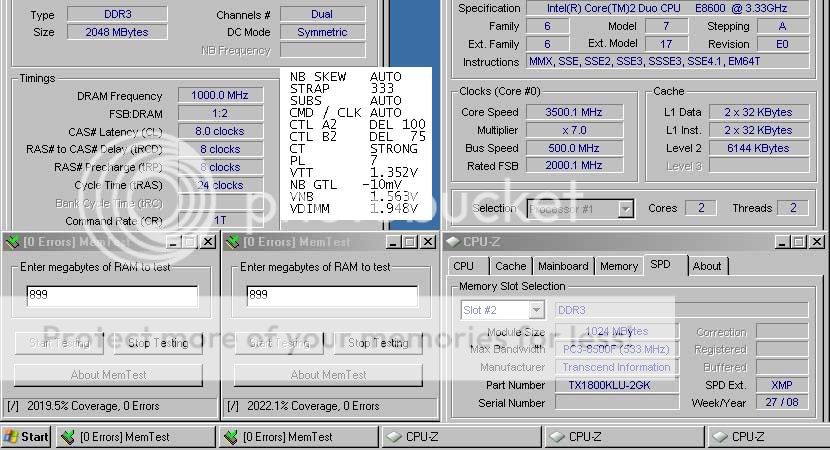The image size is (830, 450).
Task: Switch to the Mainboard tab
Action: pos(563,266)
